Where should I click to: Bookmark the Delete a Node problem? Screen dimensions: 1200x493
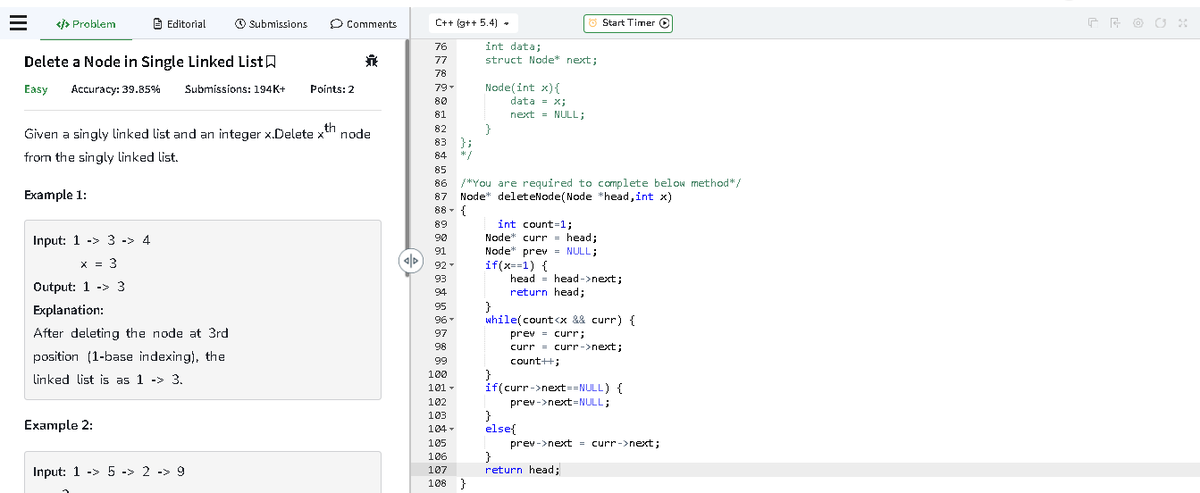(x=269, y=63)
